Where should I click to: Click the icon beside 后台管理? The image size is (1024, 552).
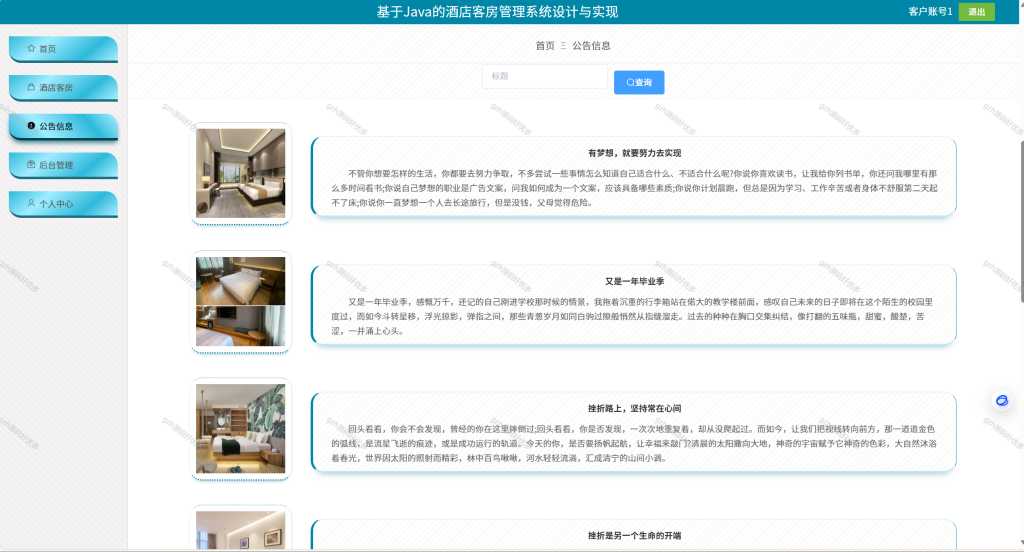(31, 165)
